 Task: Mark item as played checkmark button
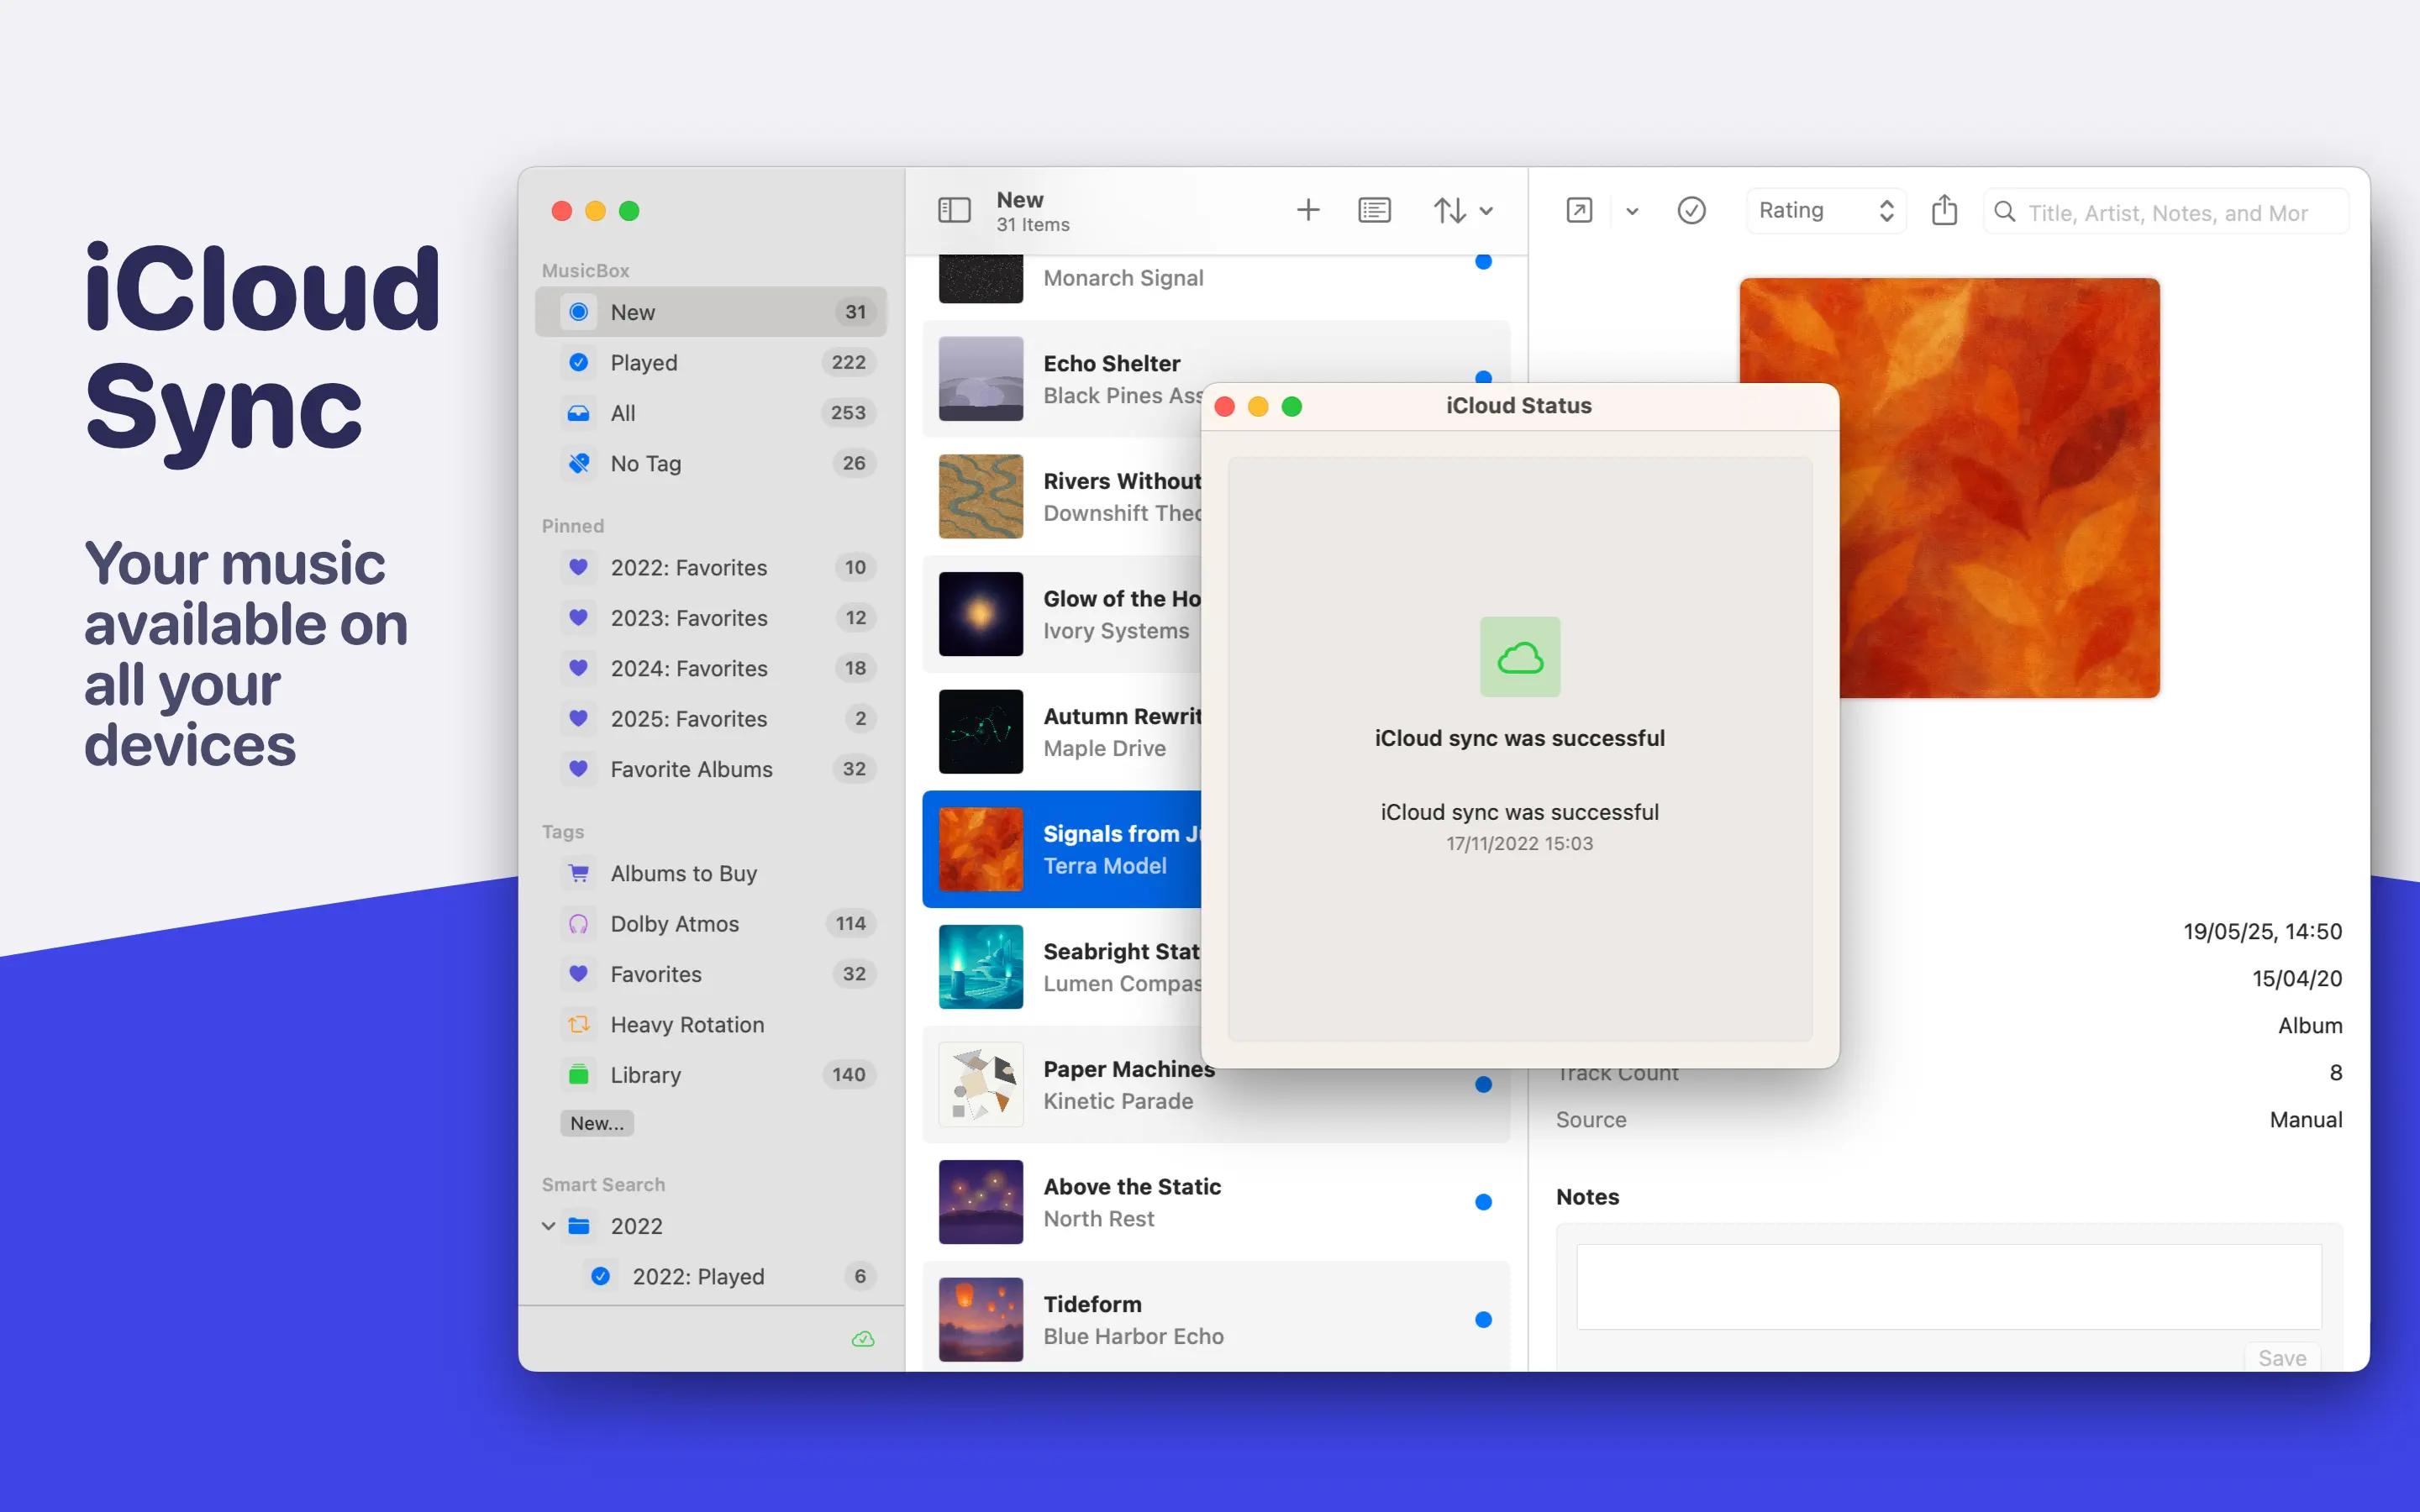pyautogui.click(x=1691, y=210)
